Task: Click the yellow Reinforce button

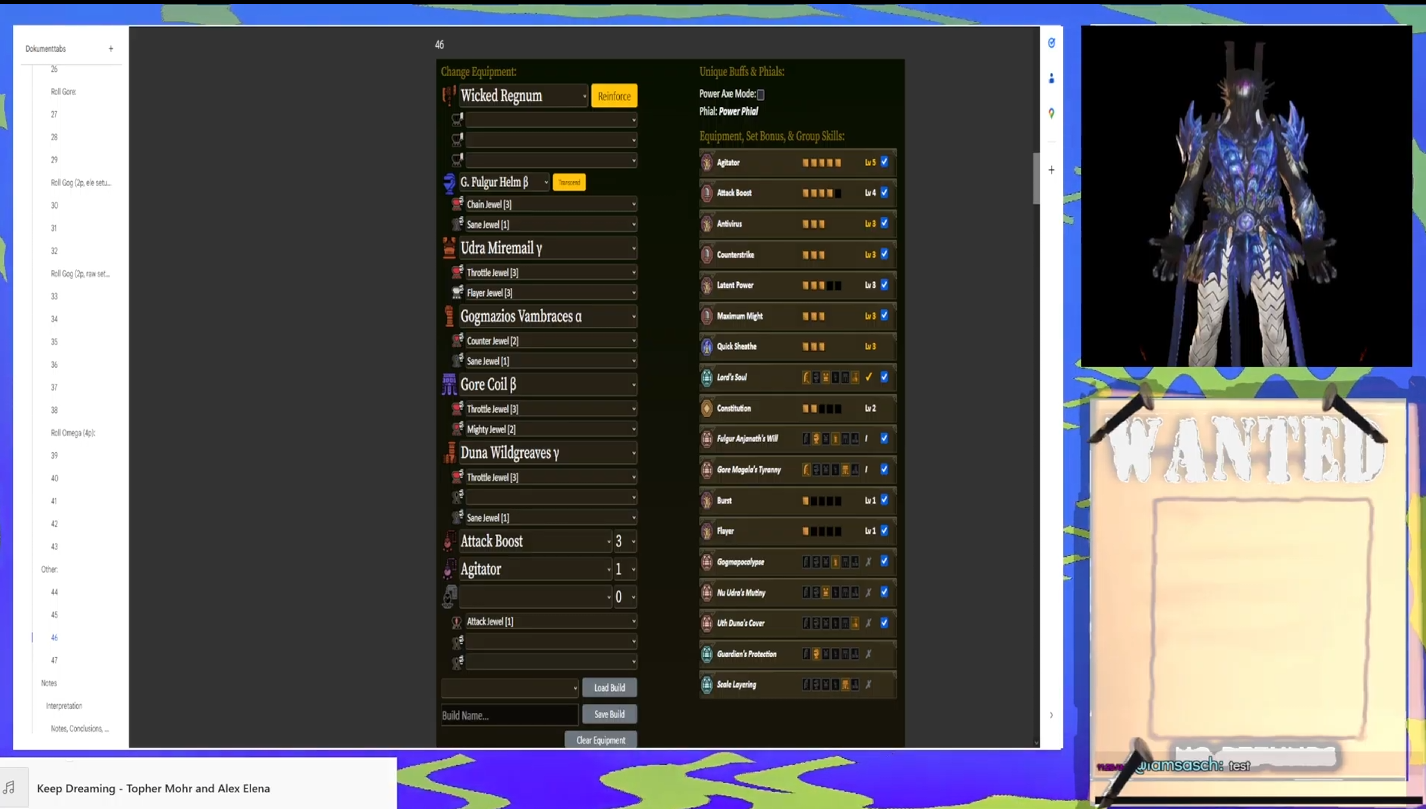Action: (x=614, y=96)
